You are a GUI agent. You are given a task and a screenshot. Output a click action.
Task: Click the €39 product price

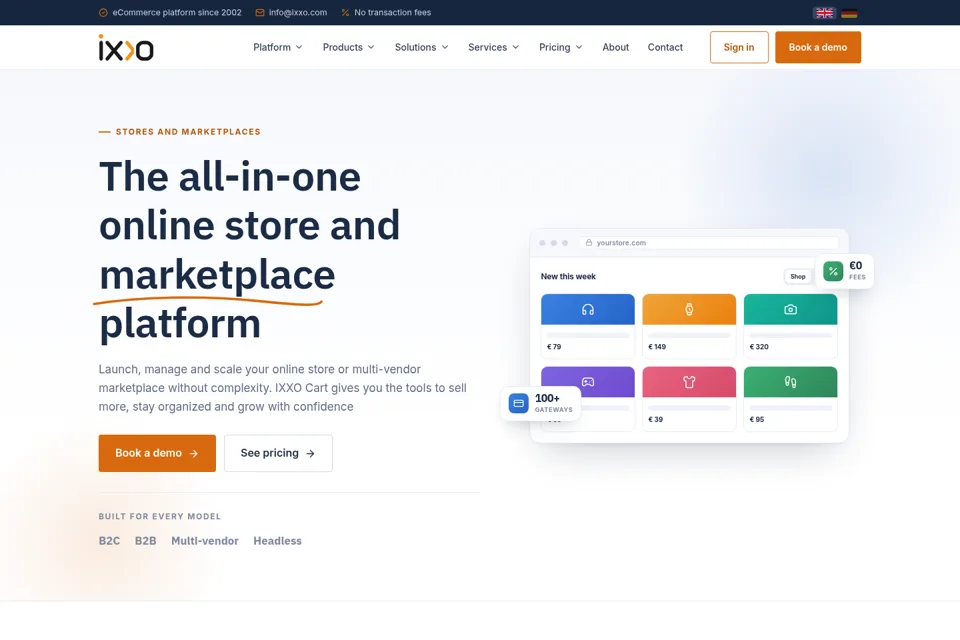pos(655,420)
